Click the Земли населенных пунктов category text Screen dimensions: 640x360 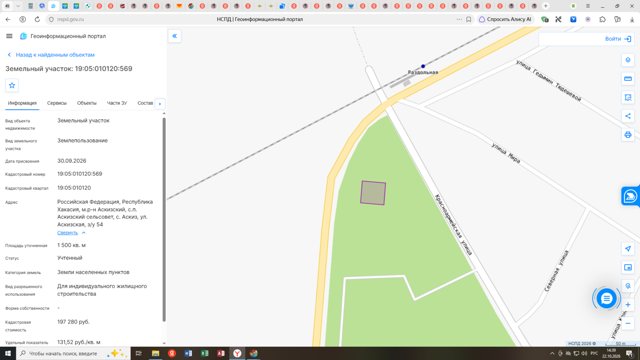pos(93,272)
